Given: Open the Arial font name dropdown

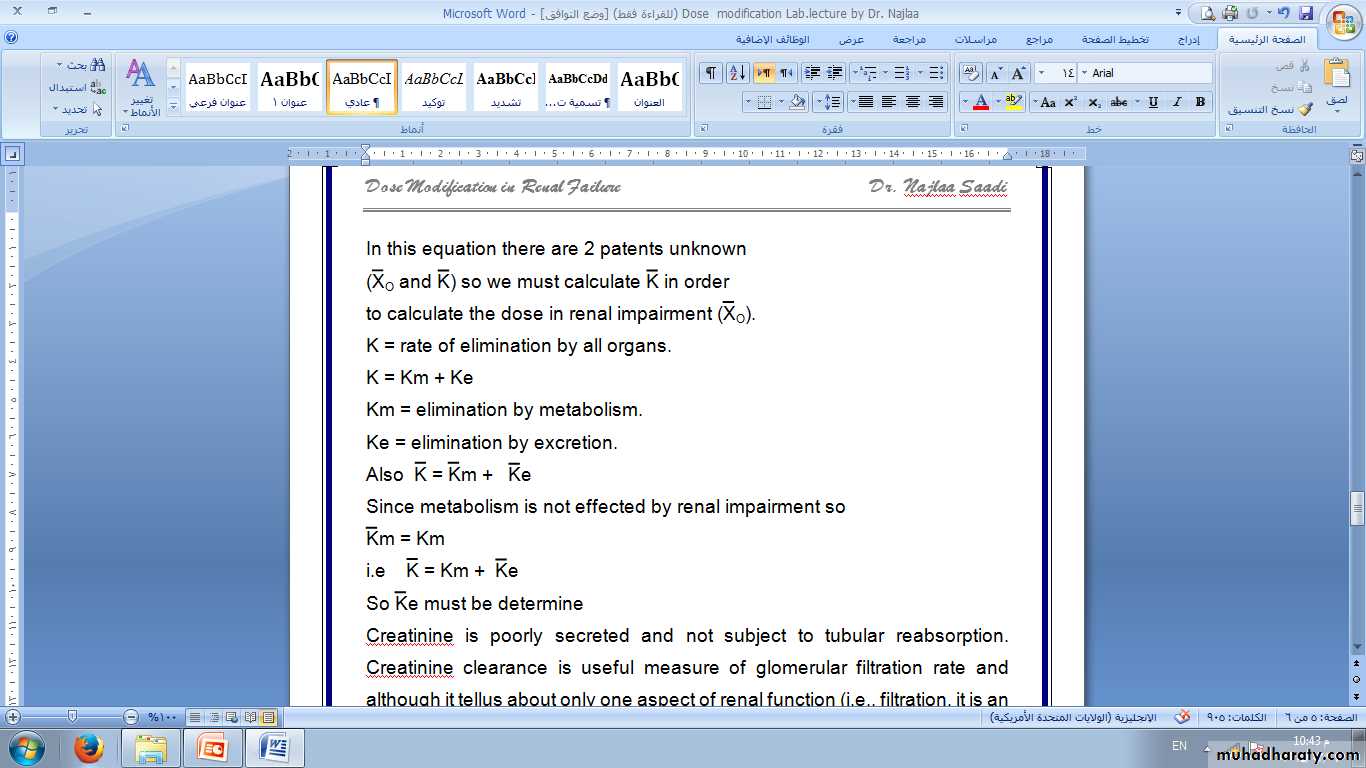Looking at the screenshot, I should [x=1084, y=73].
